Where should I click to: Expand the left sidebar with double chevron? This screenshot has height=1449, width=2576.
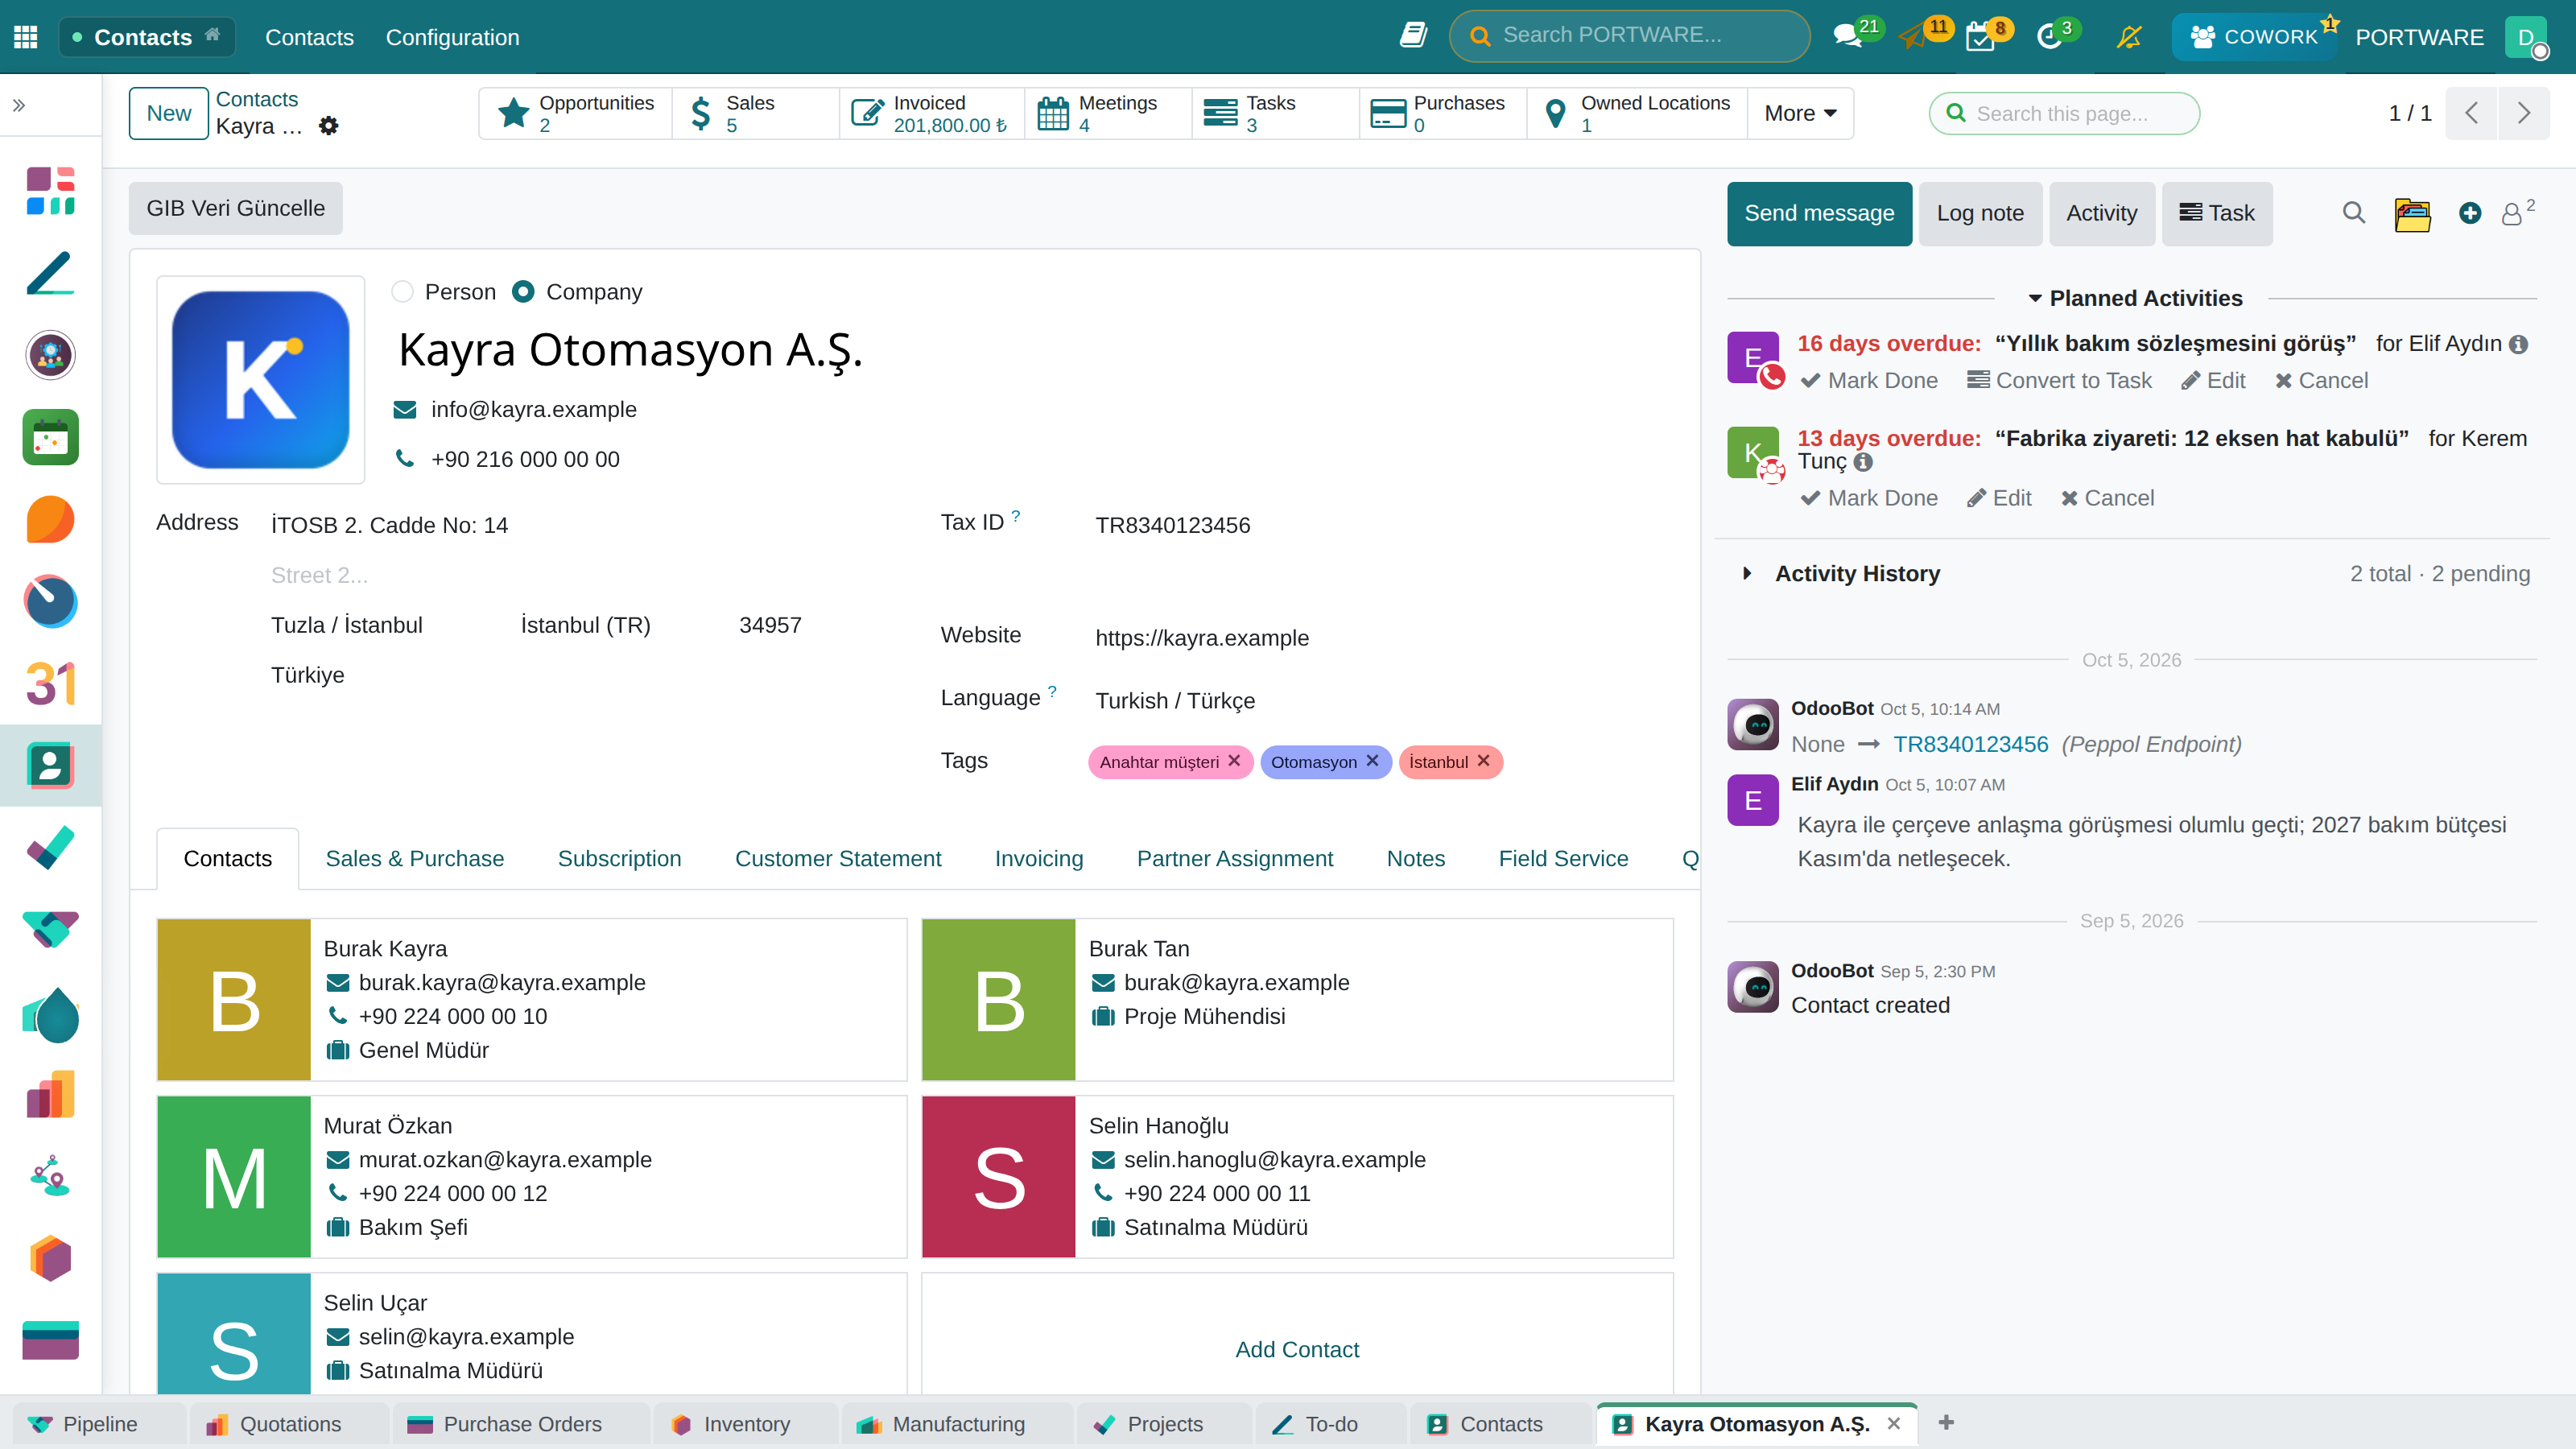19,105
